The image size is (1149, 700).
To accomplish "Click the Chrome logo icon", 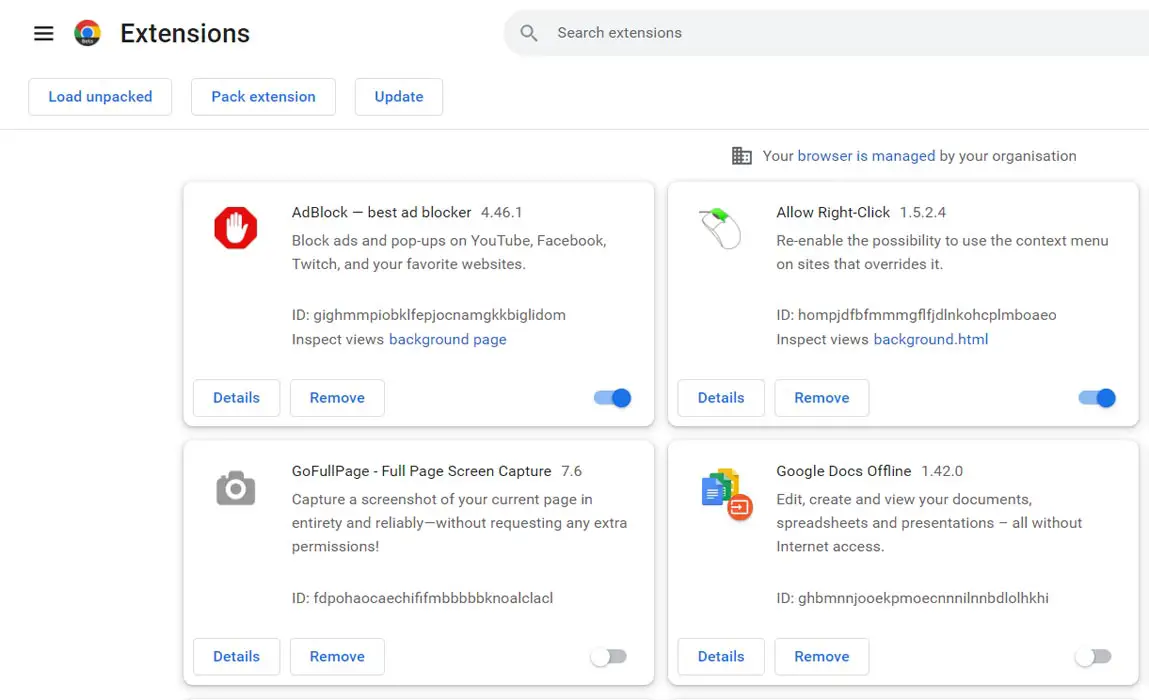I will [x=87, y=33].
